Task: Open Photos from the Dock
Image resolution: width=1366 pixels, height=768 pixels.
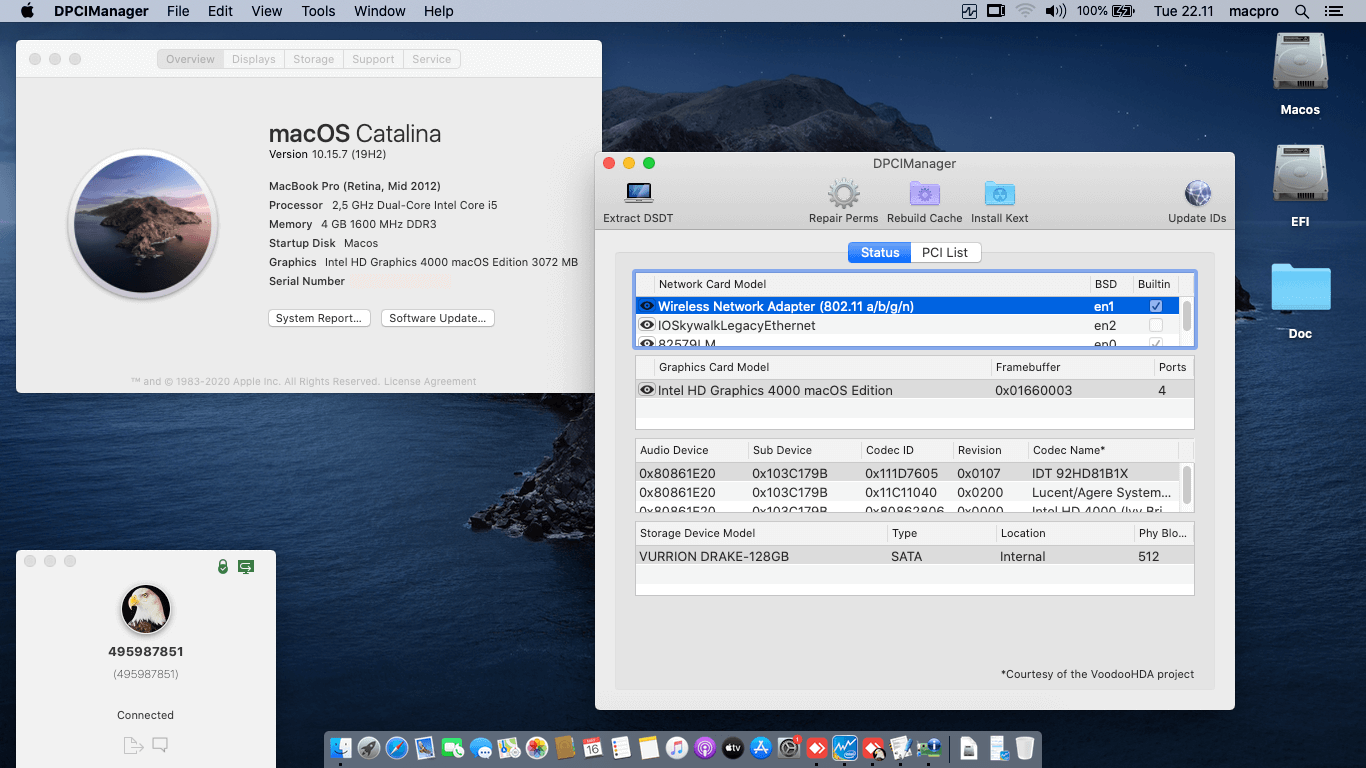Action: pyautogui.click(x=537, y=747)
